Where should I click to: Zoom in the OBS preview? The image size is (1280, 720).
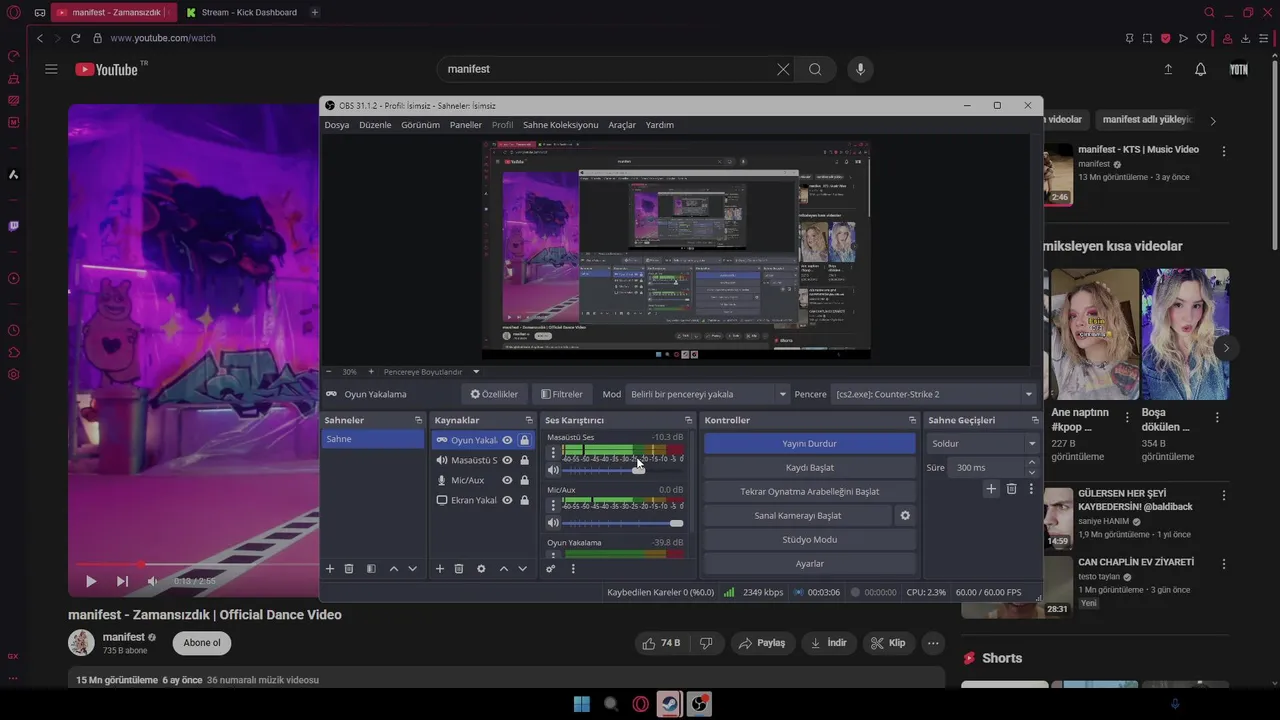[x=371, y=372]
